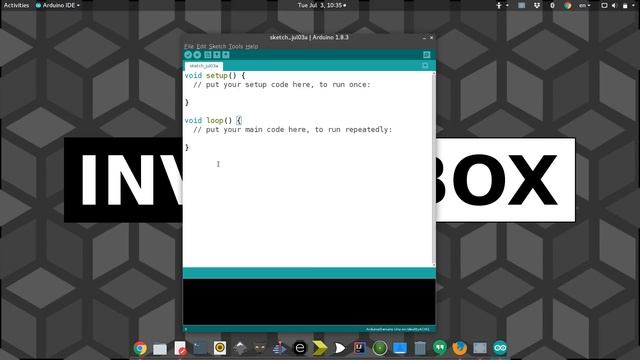Click the editor's vertical scrollbar
Screen dimensions: 640x360
pos(434,169)
